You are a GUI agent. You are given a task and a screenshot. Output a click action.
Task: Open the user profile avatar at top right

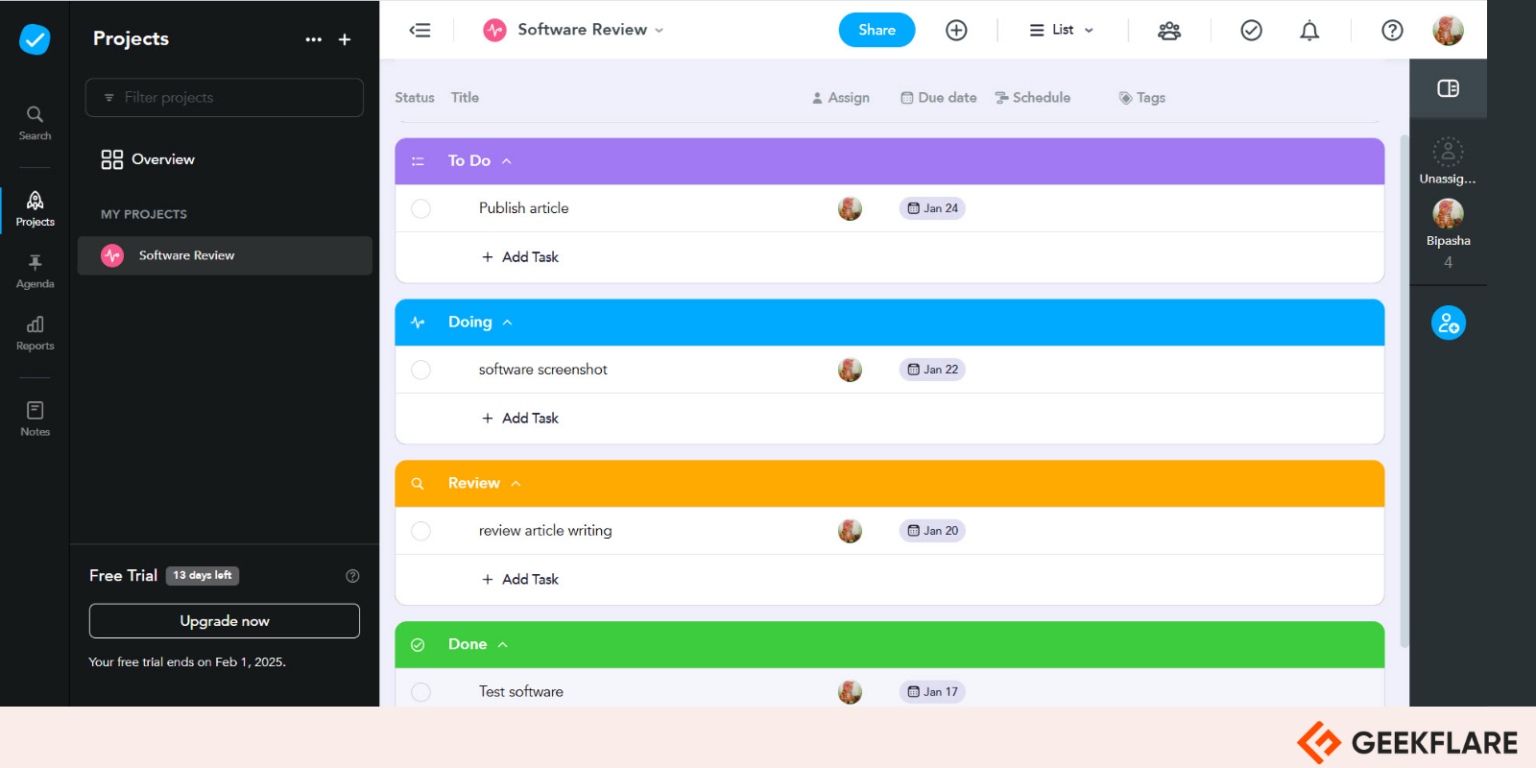click(1448, 30)
